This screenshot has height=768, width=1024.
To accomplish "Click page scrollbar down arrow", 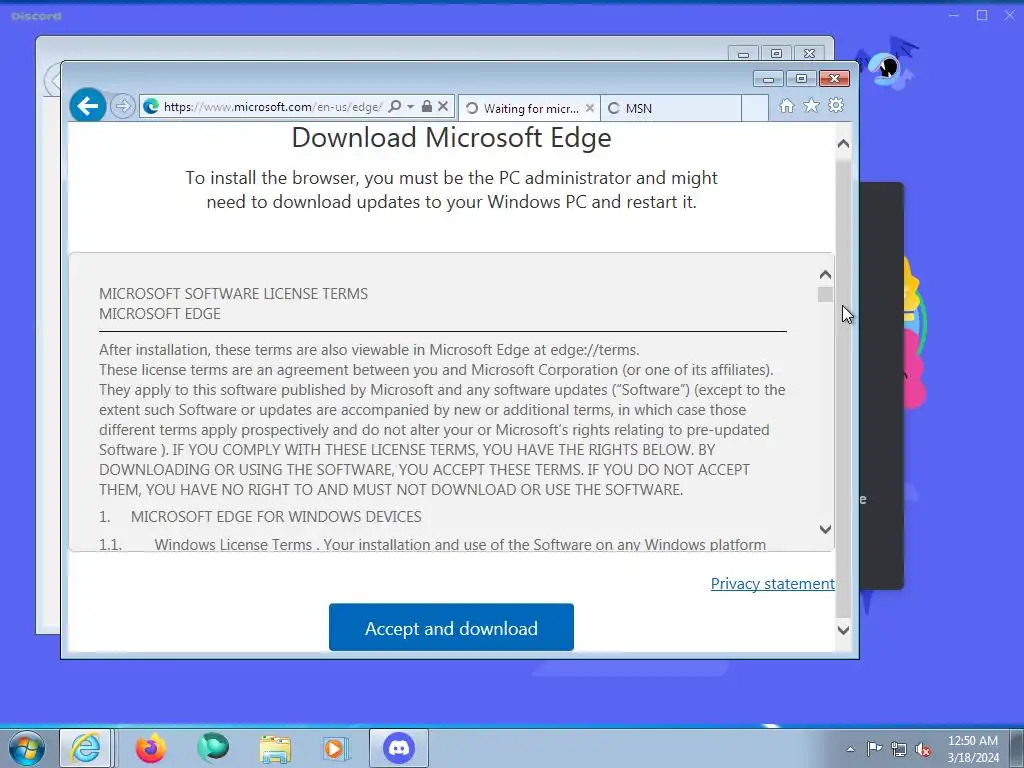I will tap(844, 630).
